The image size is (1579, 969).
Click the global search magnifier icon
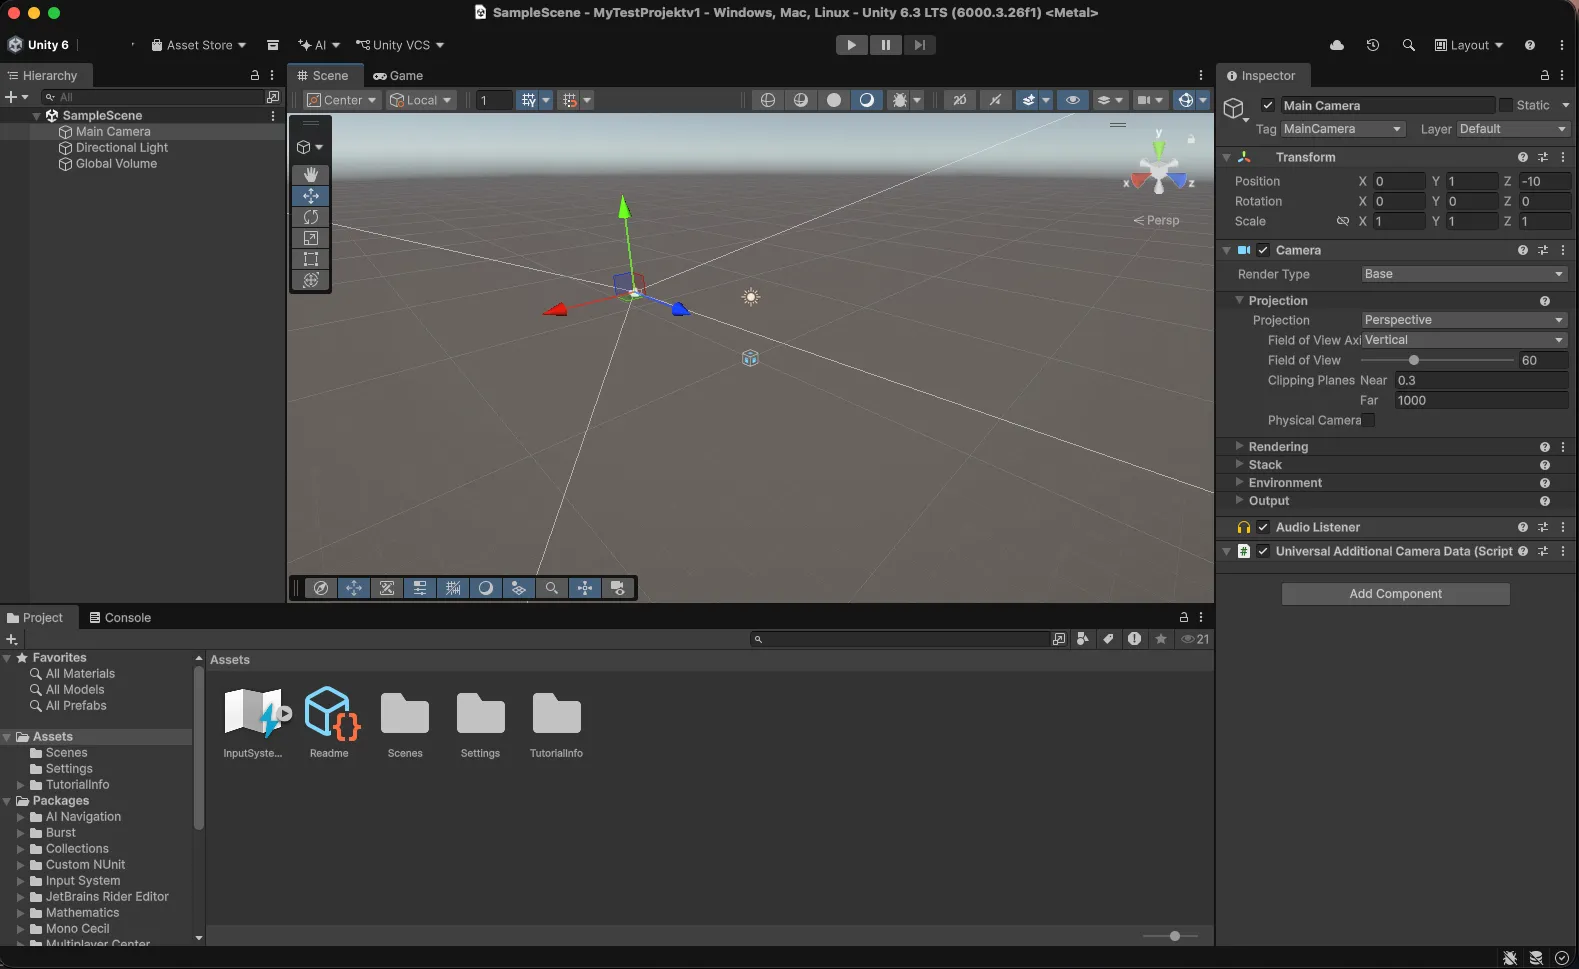click(1409, 45)
